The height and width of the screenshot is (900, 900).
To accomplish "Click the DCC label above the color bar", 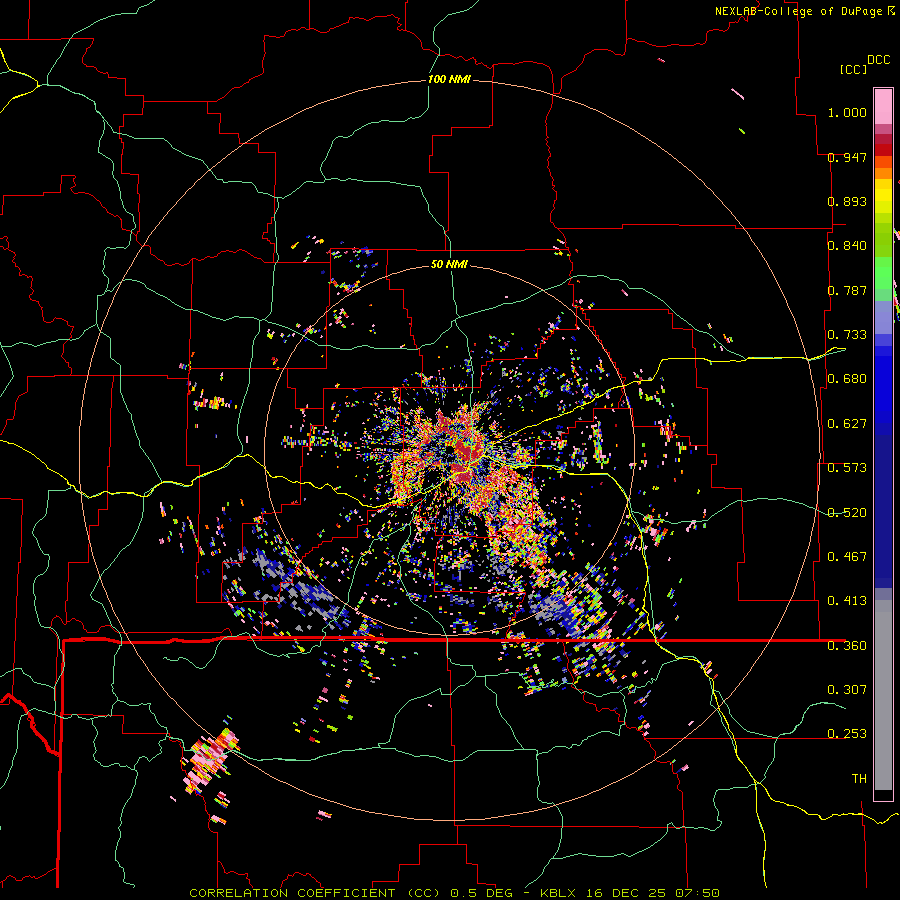I will click(x=878, y=60).
